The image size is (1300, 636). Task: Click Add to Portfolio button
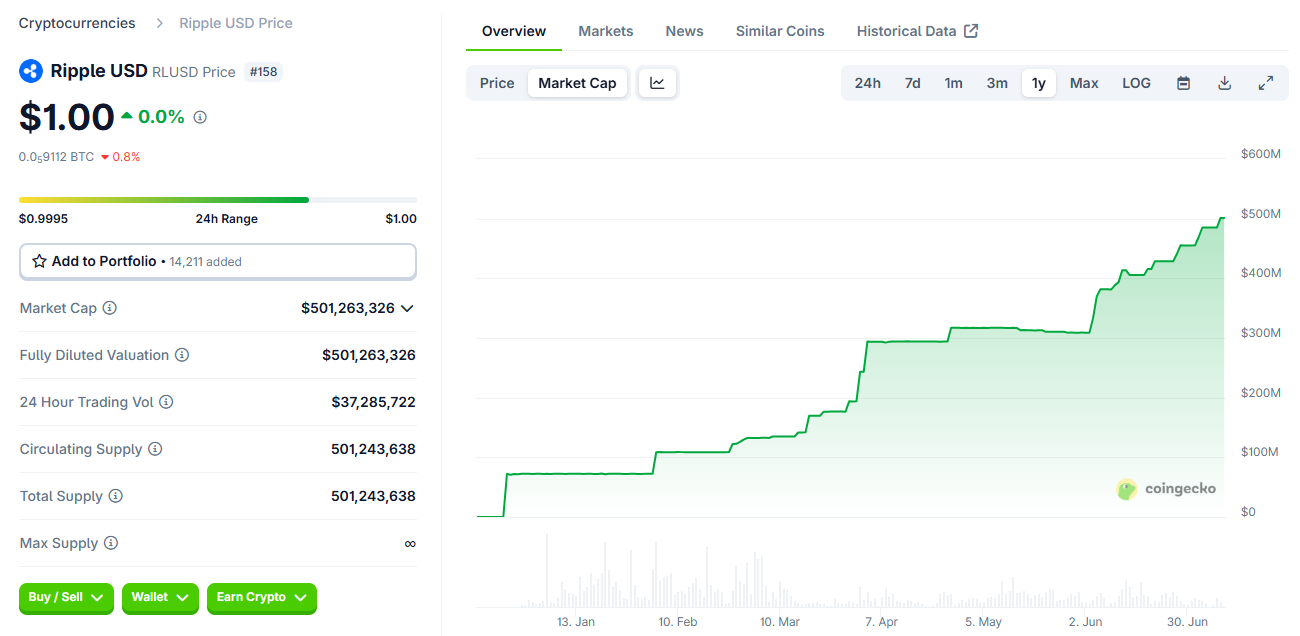218,261
